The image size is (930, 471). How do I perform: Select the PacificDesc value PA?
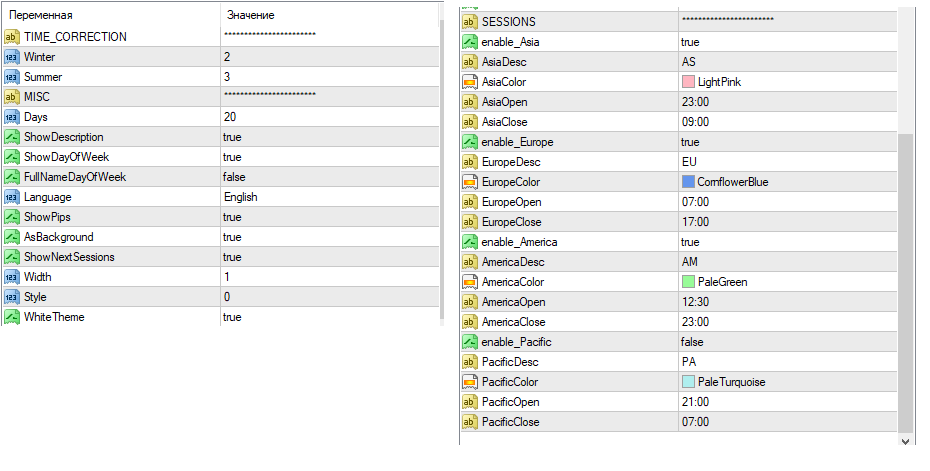689,362
